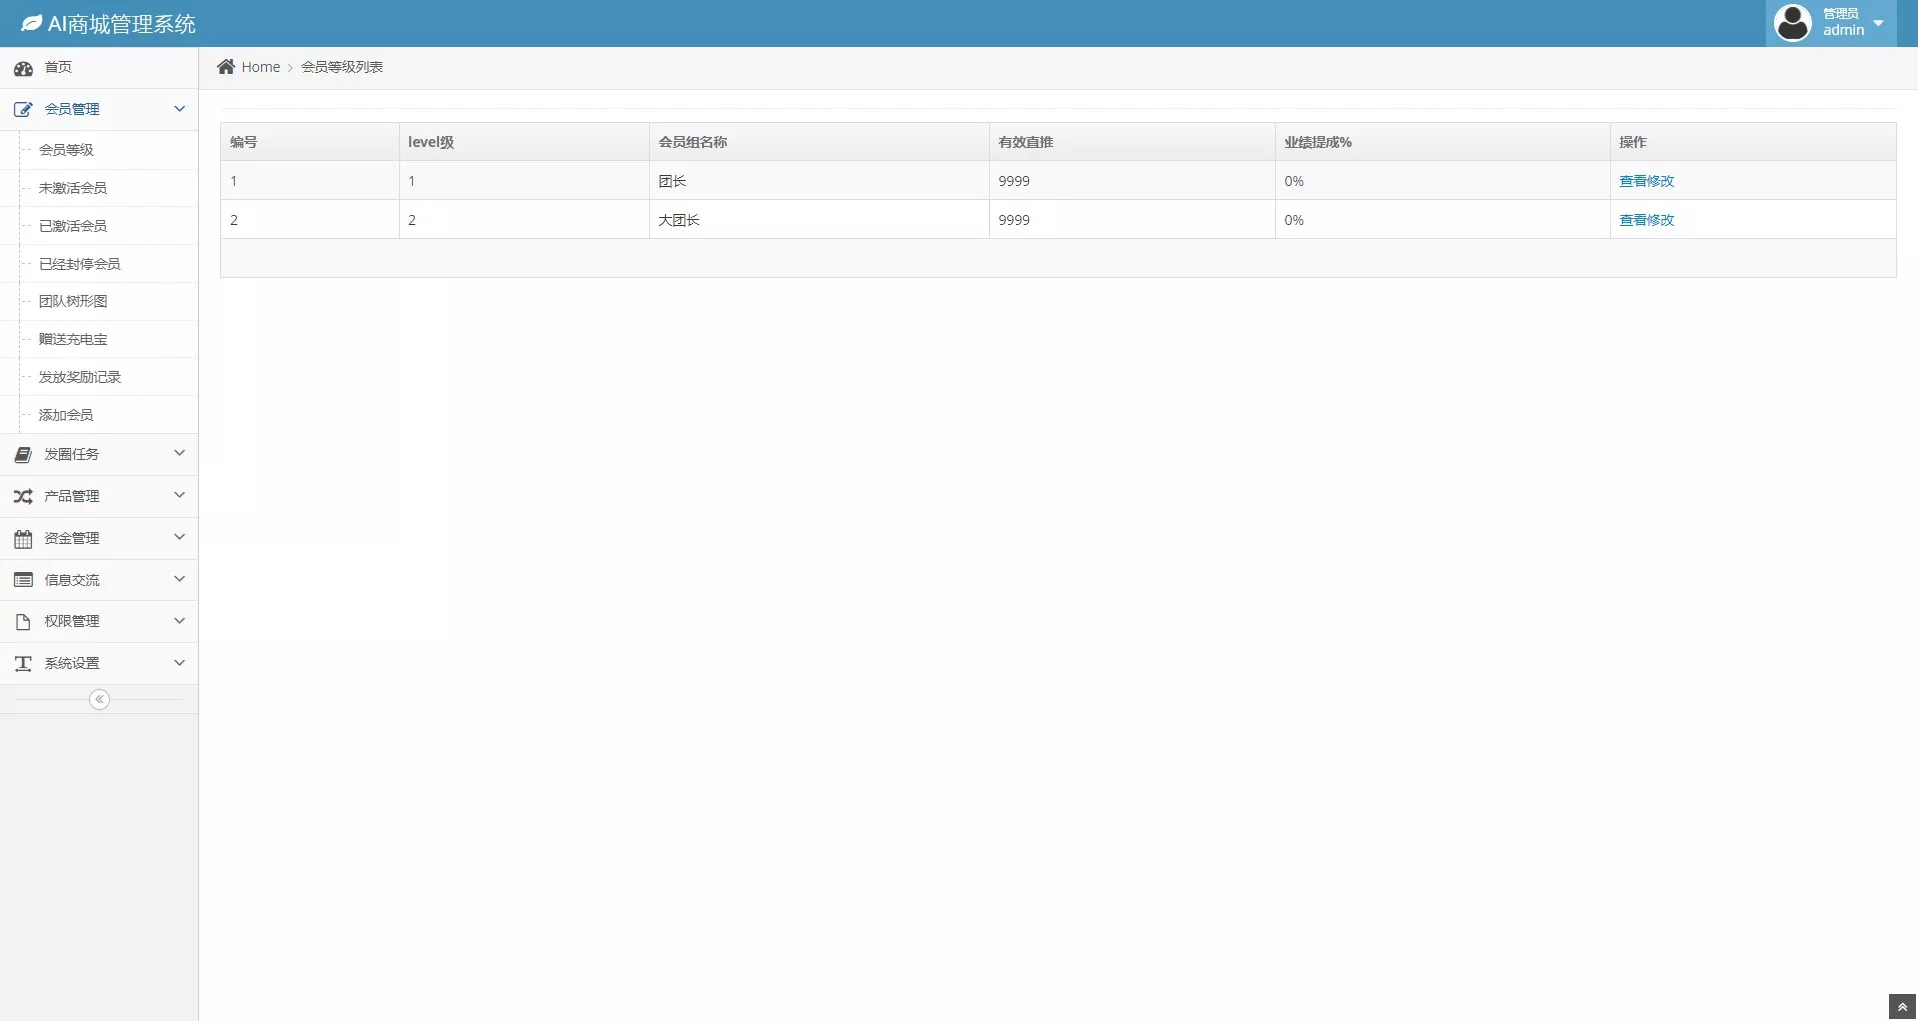Click the text icon beside 系统设置
The width and height of the screenshot is (1918, 1021).
[x=23, y=664]
